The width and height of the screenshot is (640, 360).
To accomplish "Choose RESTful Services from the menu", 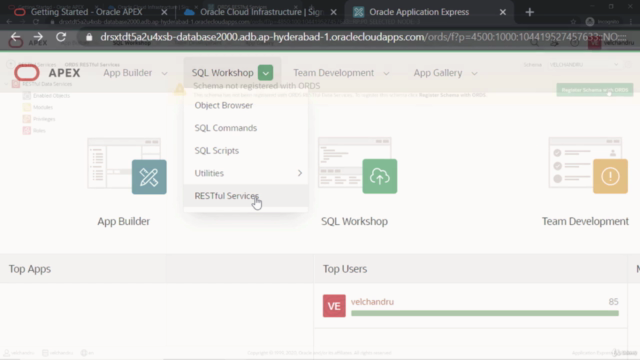I will tap(246, 196).
